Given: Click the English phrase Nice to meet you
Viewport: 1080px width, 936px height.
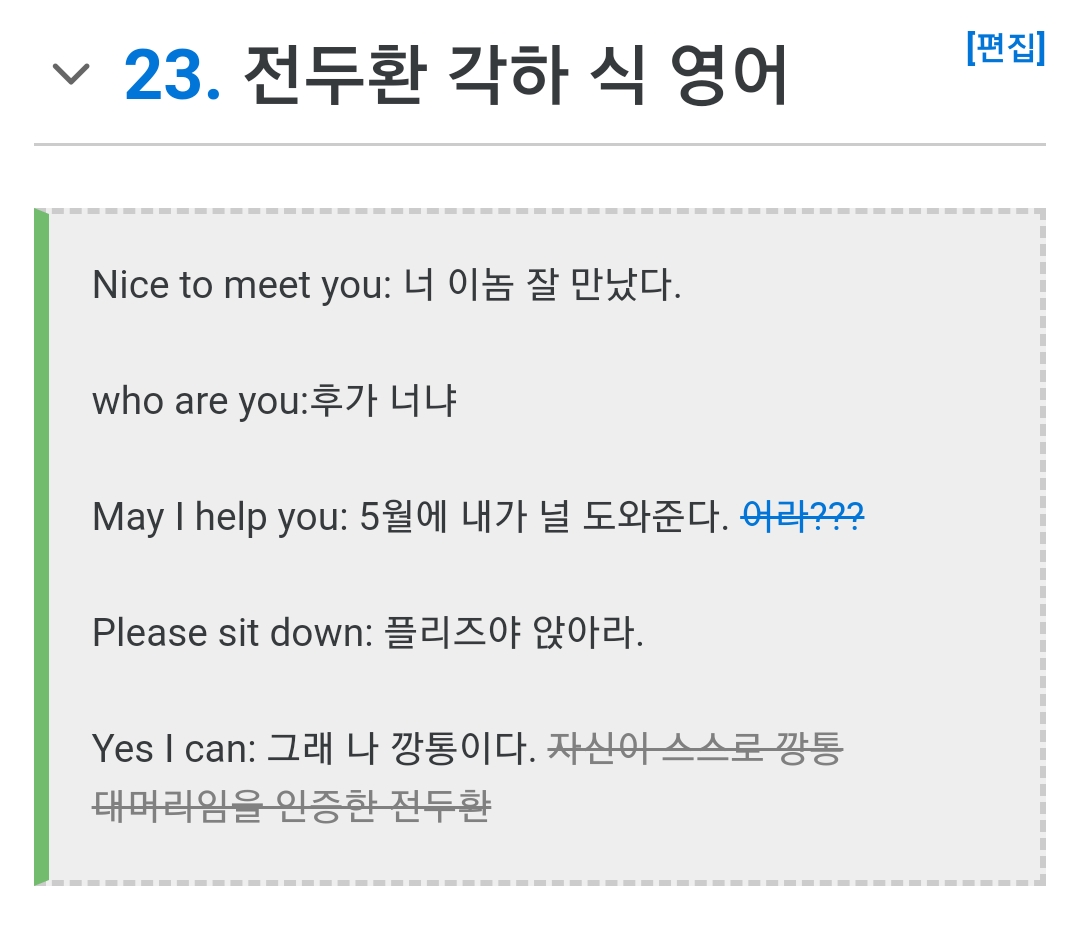Looking at the screenshot, I should click(x=238, y=286).
